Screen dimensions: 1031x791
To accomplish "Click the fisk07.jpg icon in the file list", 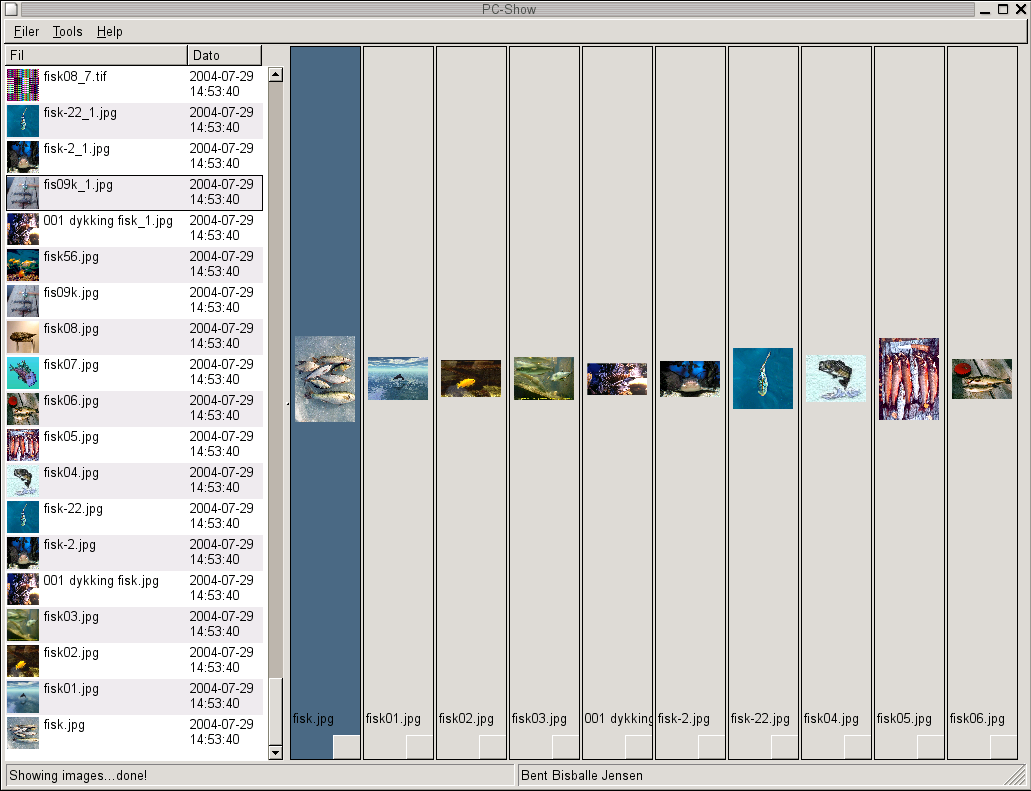I will click(x=23, y=373).
